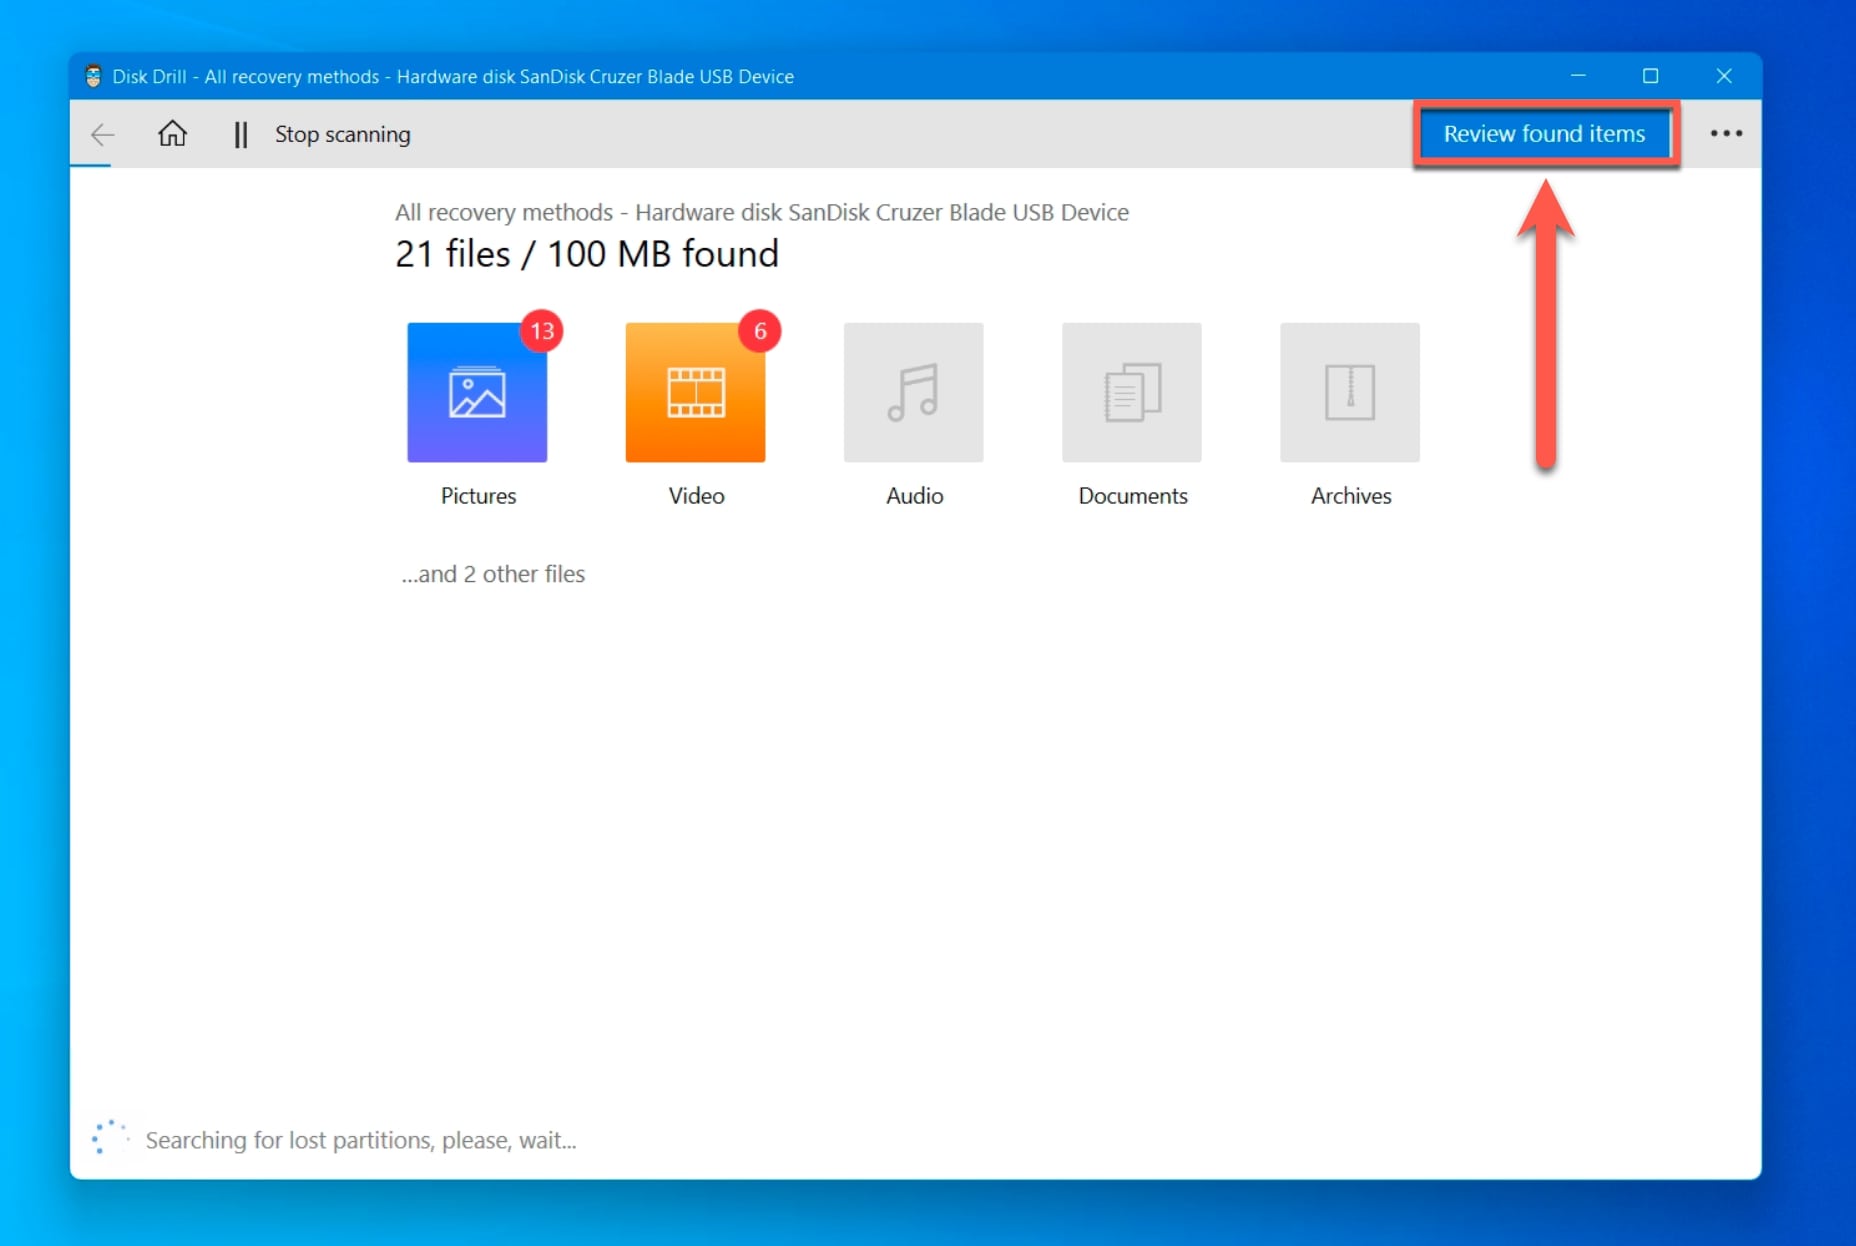The image size is (1856, 1246).
Task: Click the scan subtitle 'All recovery methods' line
Action: 761,212
